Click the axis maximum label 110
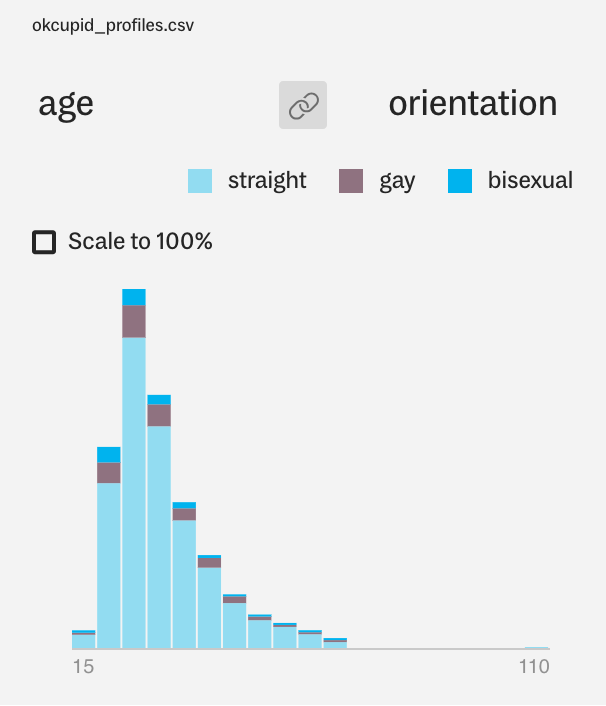 [x=533, y=666]
